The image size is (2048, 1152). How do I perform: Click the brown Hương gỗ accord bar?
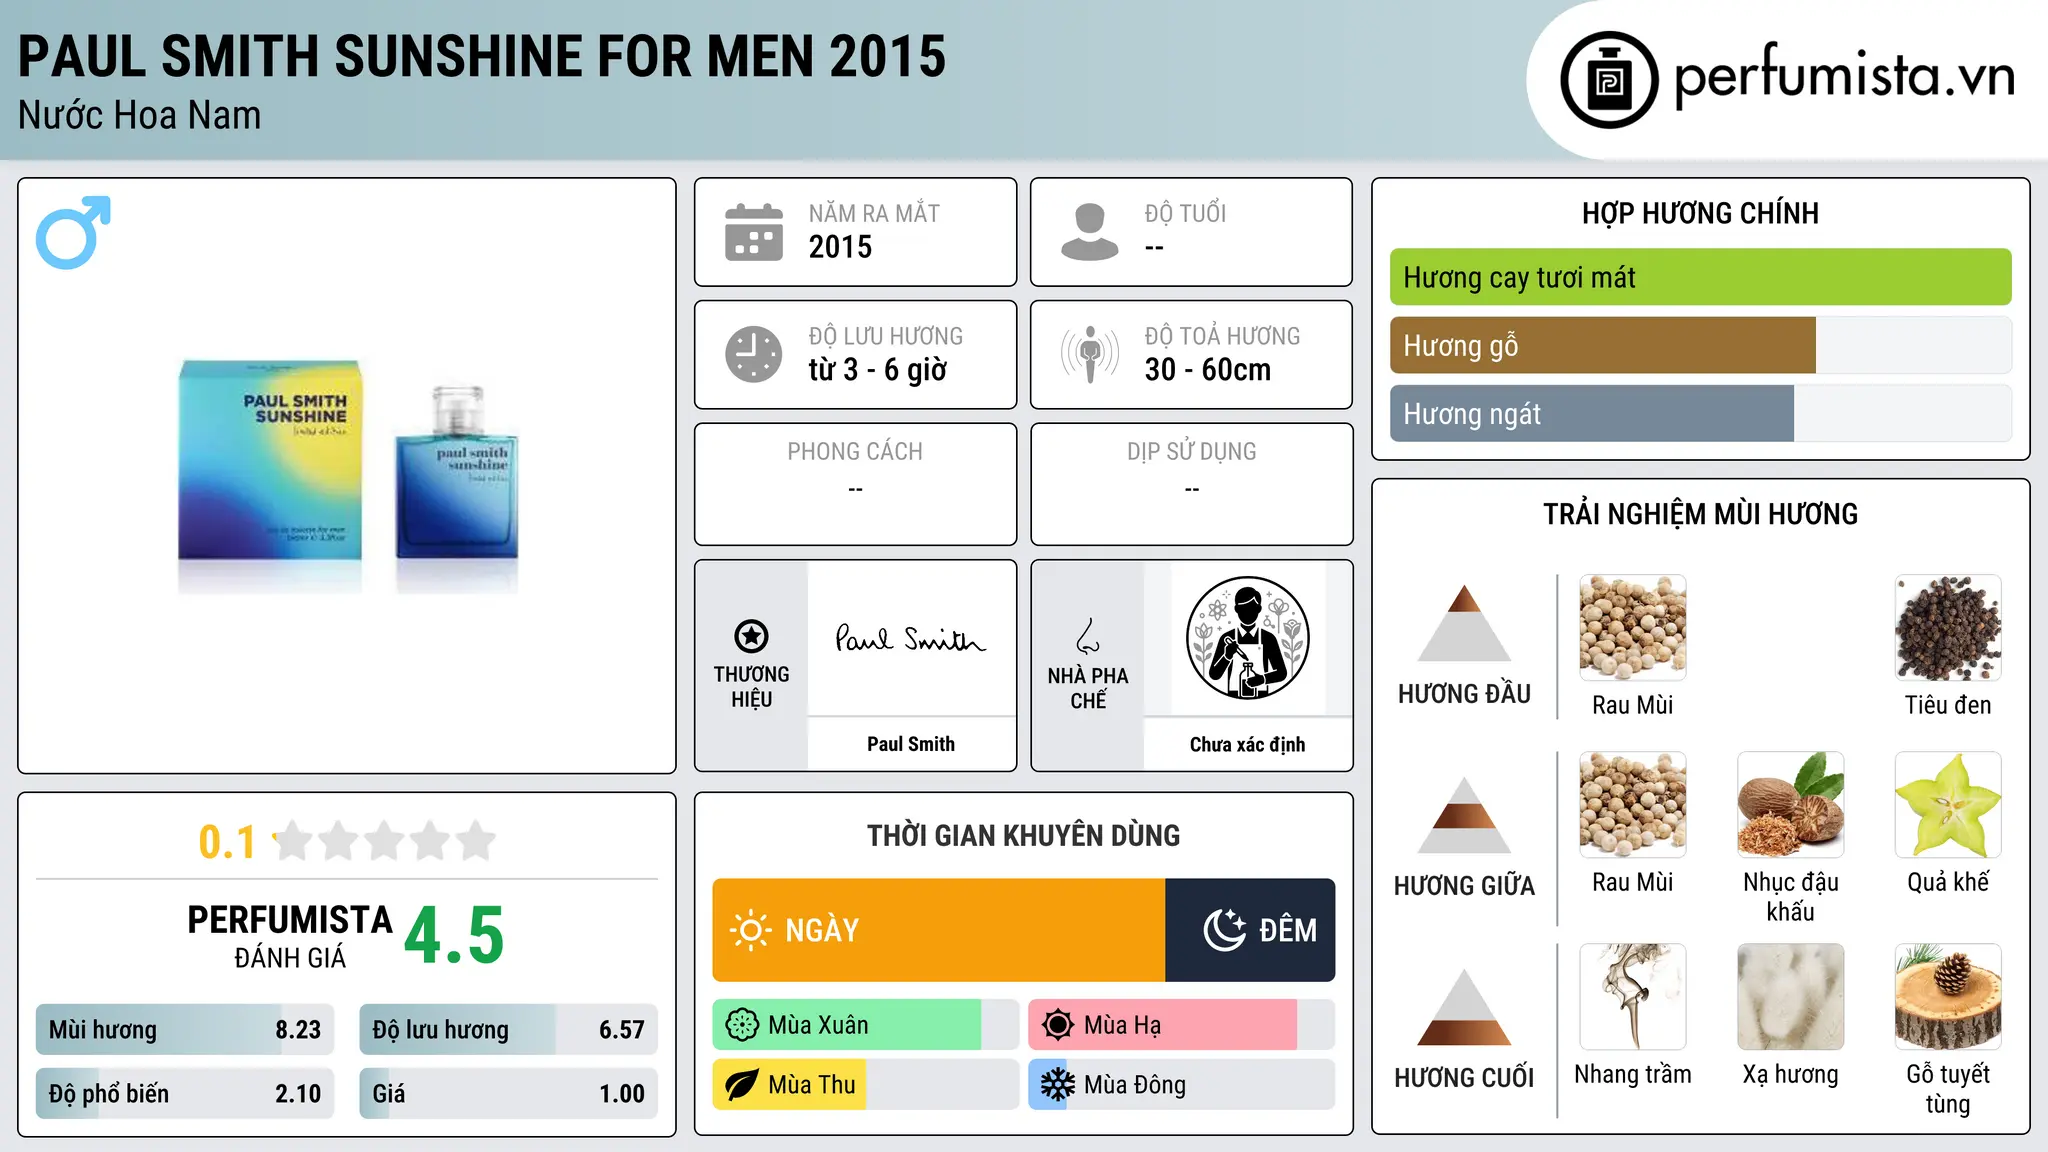(1603, 345)
